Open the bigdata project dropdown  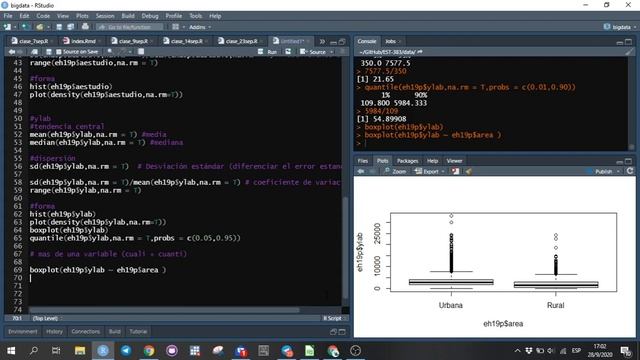click(x=620, y=27)
